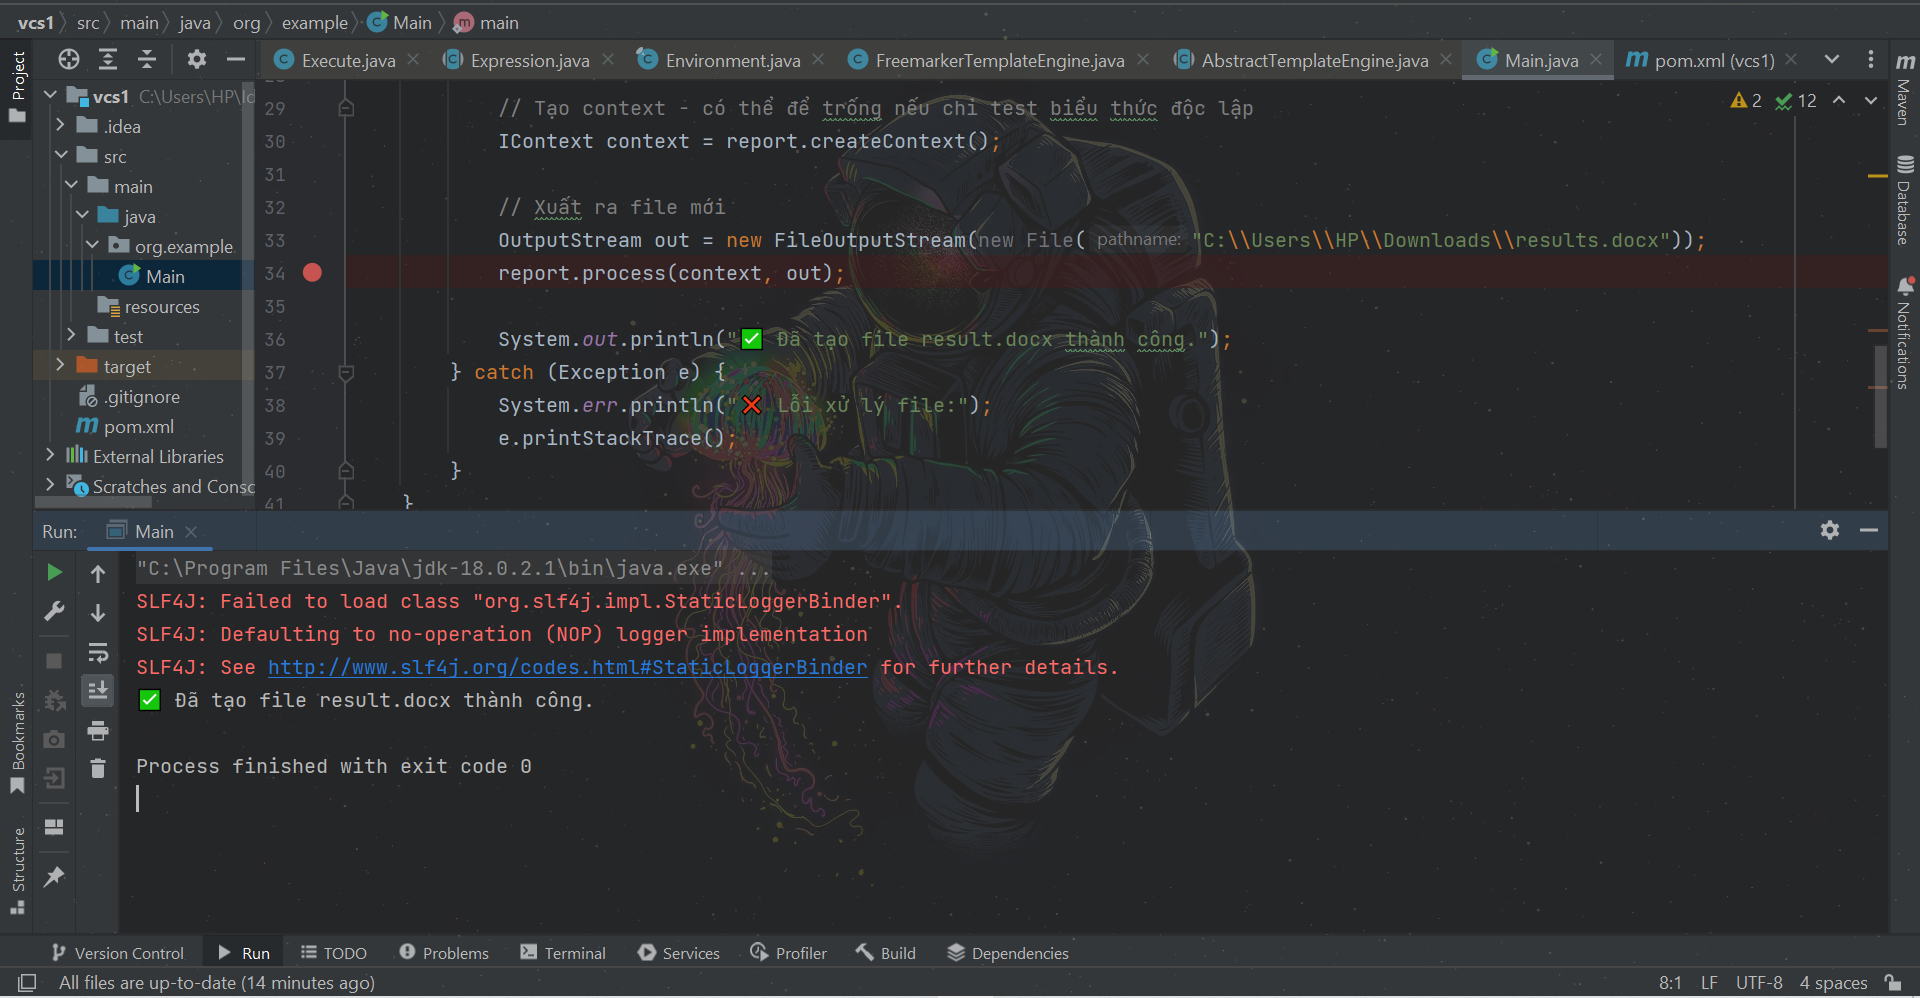Open the Profiler tool window
This screenshot has height=998, width=1920.
789,953
